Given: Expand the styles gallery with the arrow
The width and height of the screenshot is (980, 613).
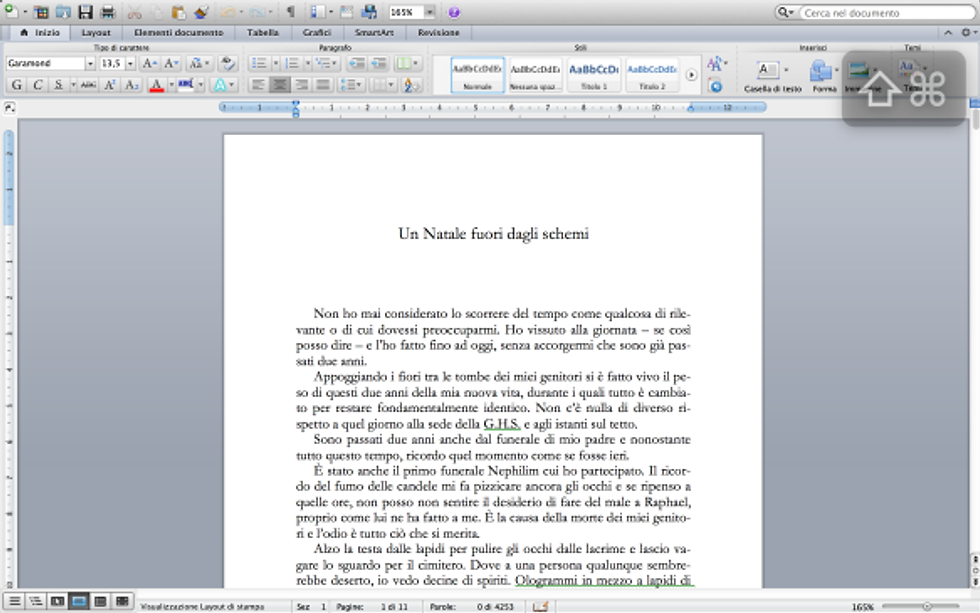Looking at the screenshot, I should point(691,74).
